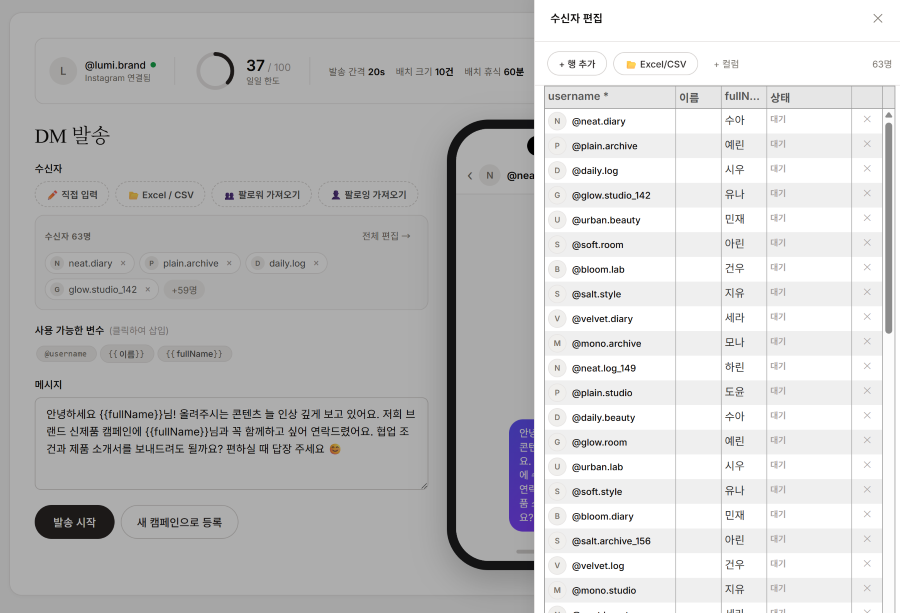The height and width of the screenshot is (613, 900).
Task: Delete the @glow.studio_142 row
Action: click(x=867, y=193)
